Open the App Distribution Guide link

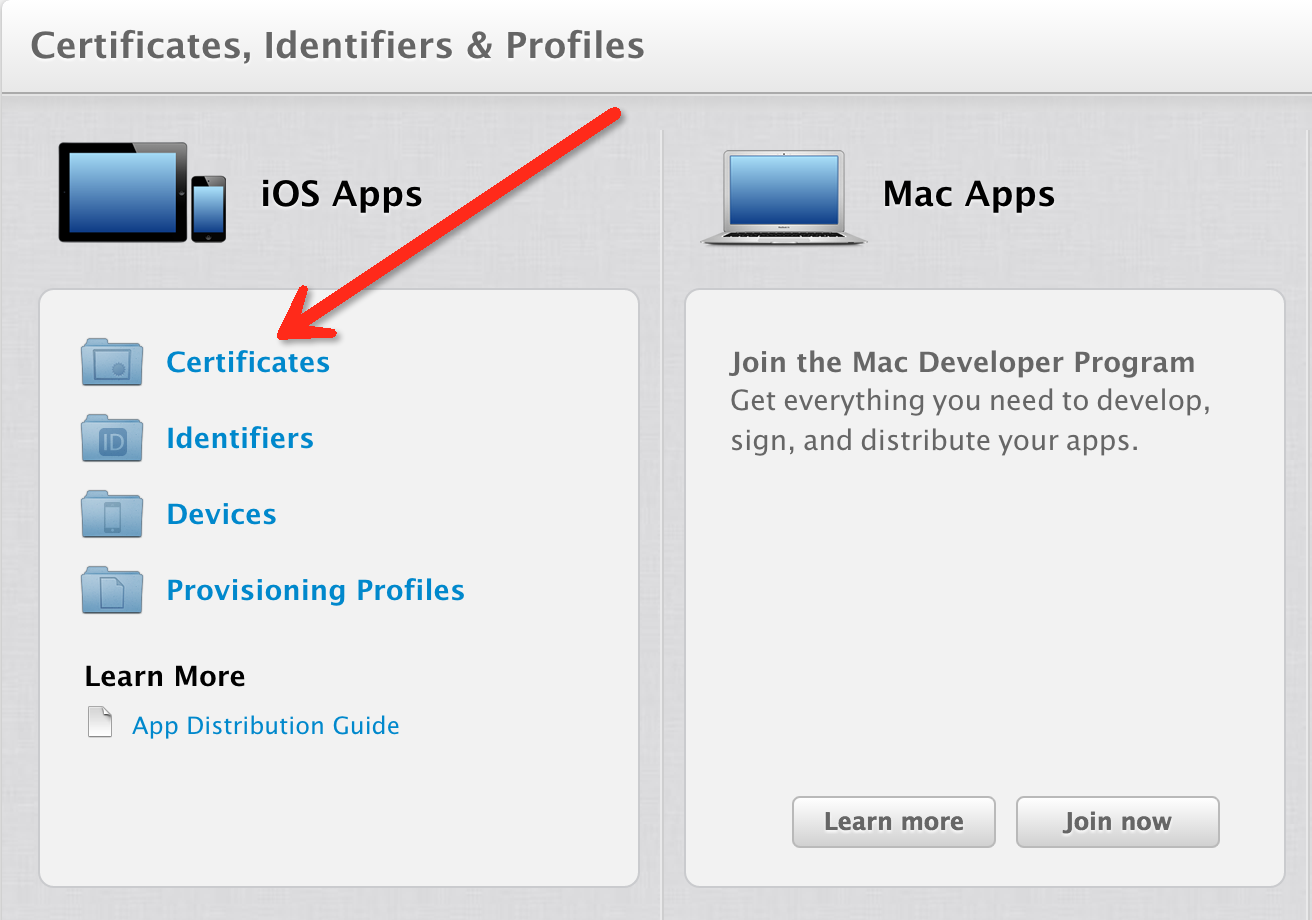[265, 725]
